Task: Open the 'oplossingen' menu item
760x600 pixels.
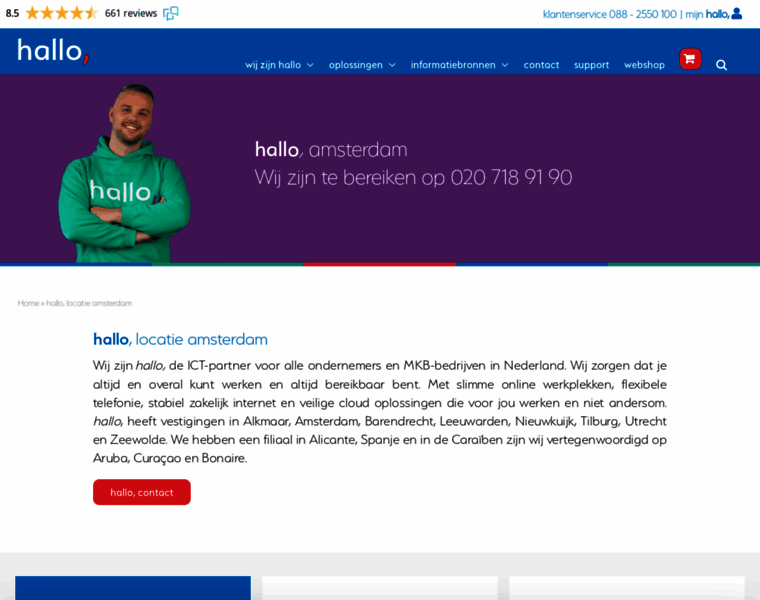Action: point(356,65)
